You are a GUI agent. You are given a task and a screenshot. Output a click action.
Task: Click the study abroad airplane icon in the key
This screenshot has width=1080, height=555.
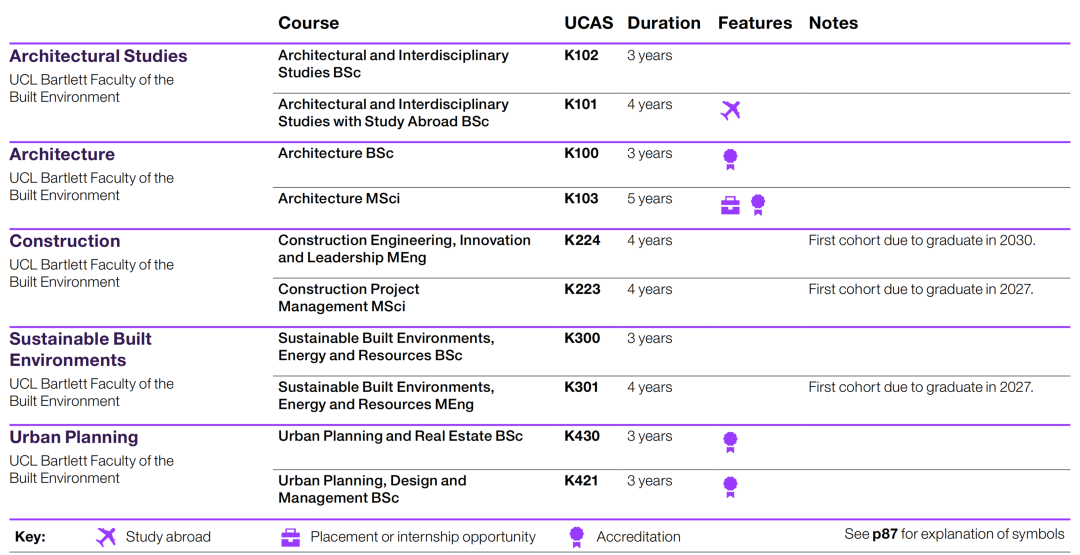(x=106, y=537)
